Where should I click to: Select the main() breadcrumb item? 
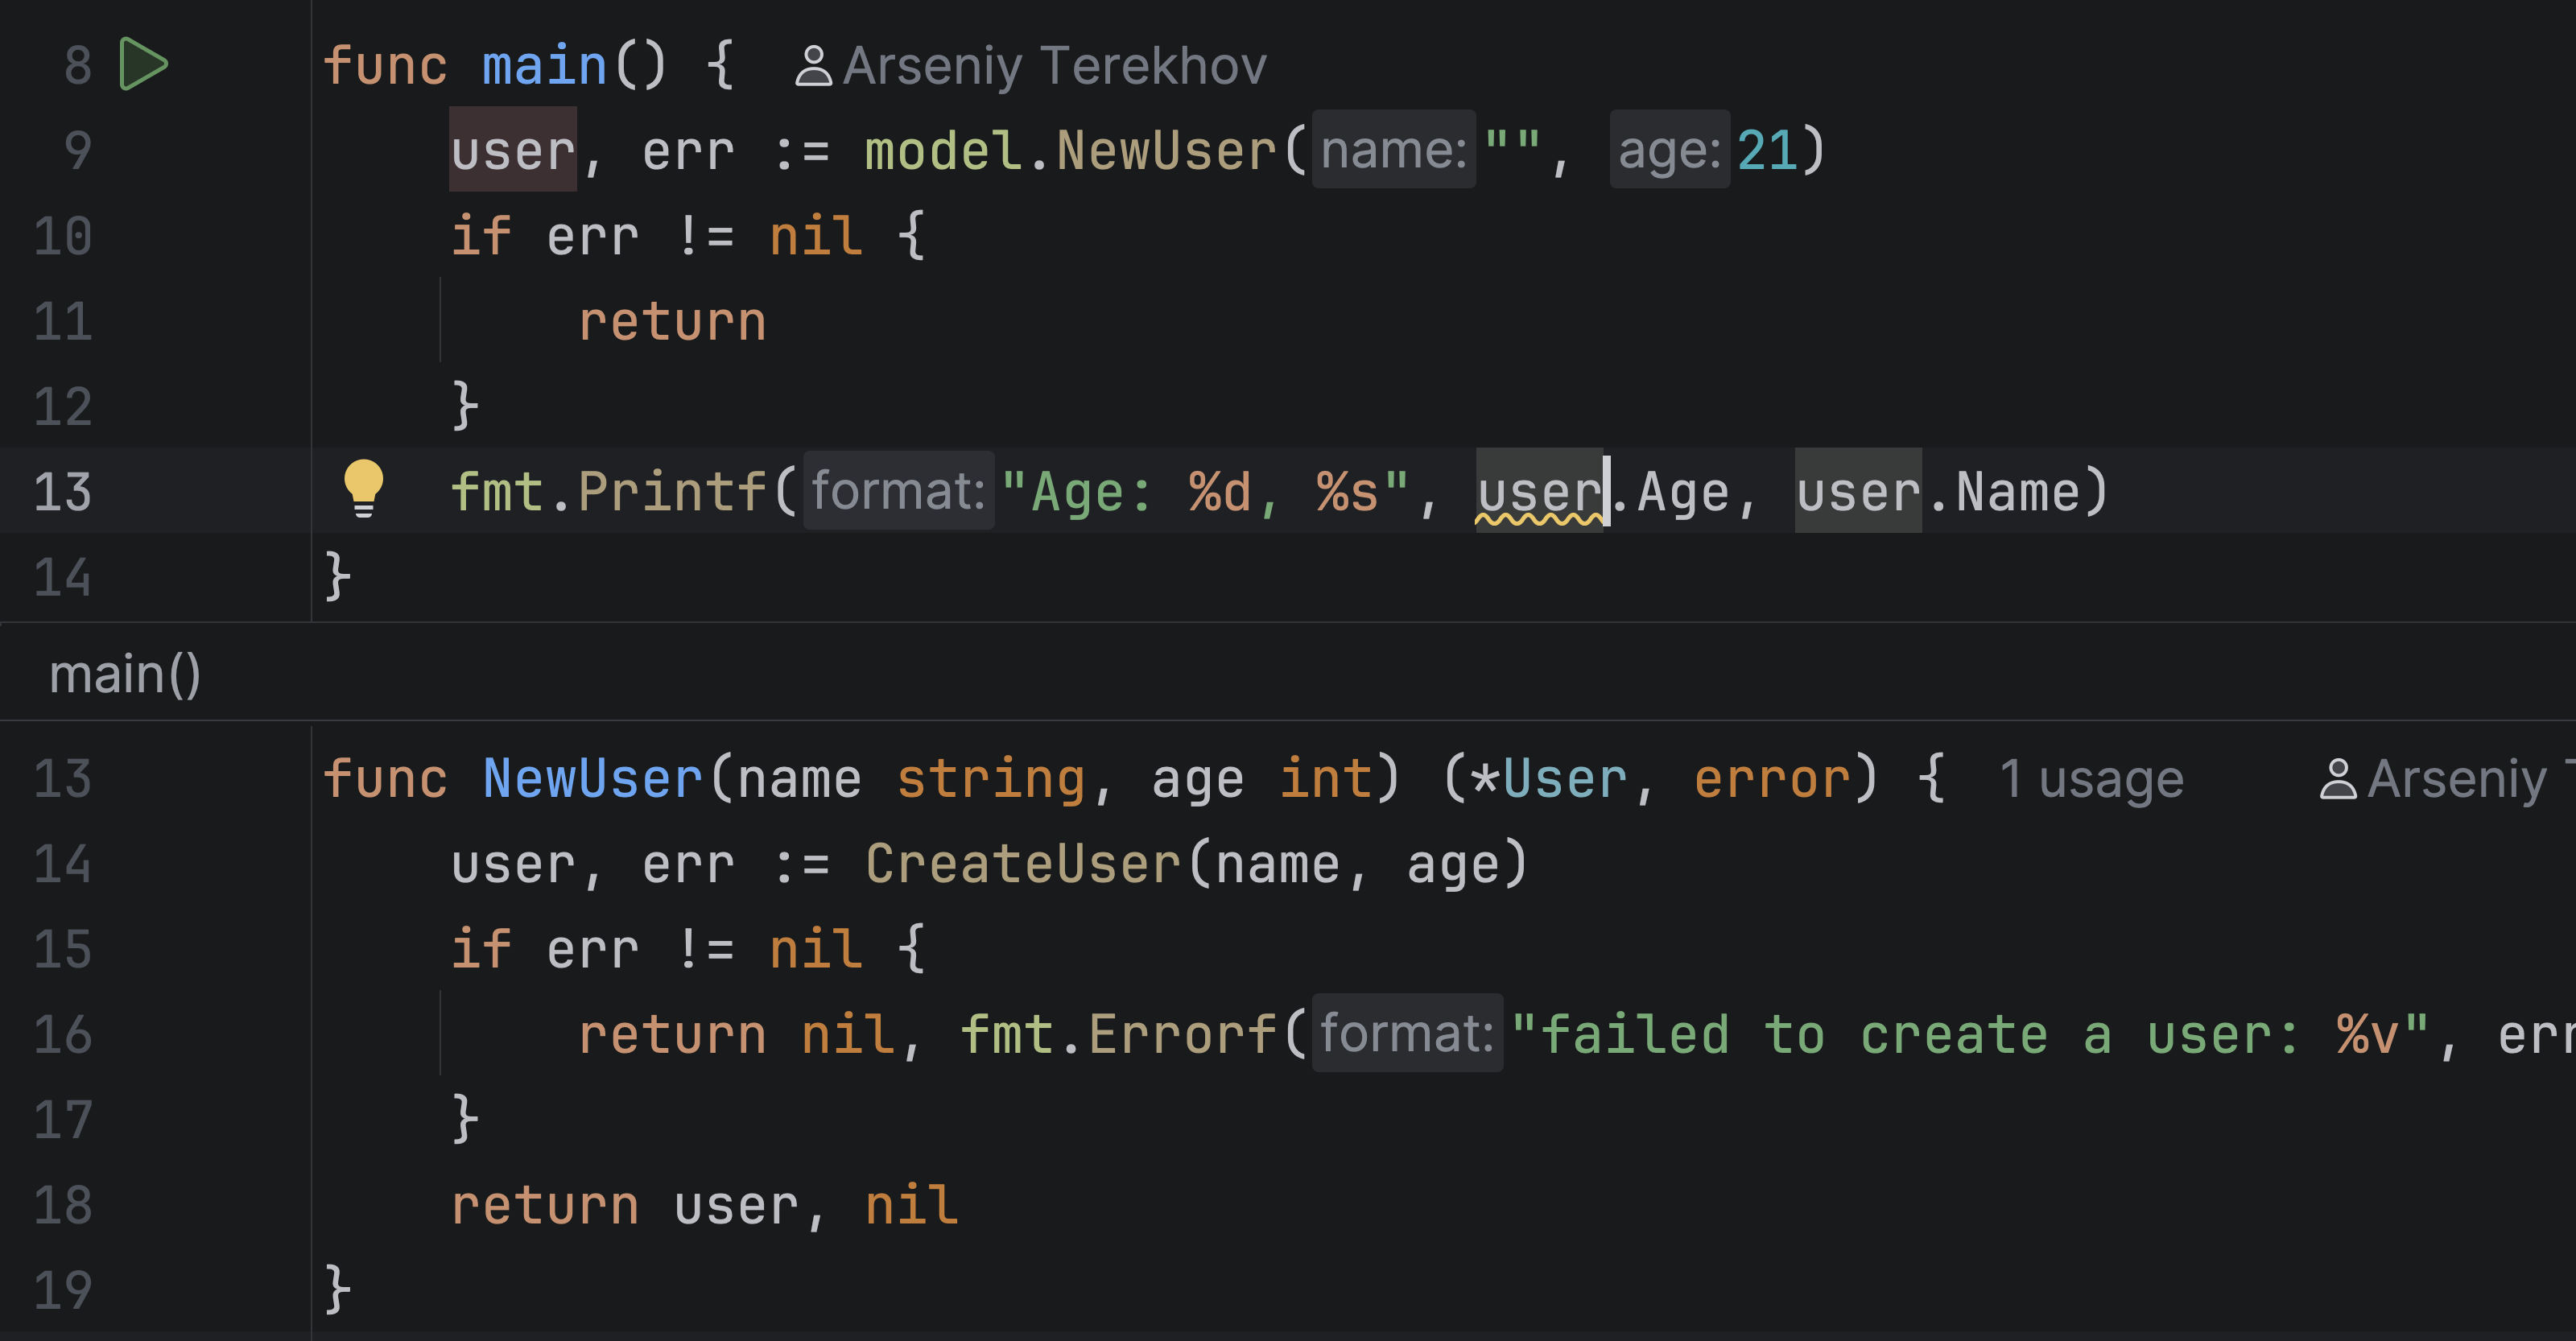tap(125, 674)
